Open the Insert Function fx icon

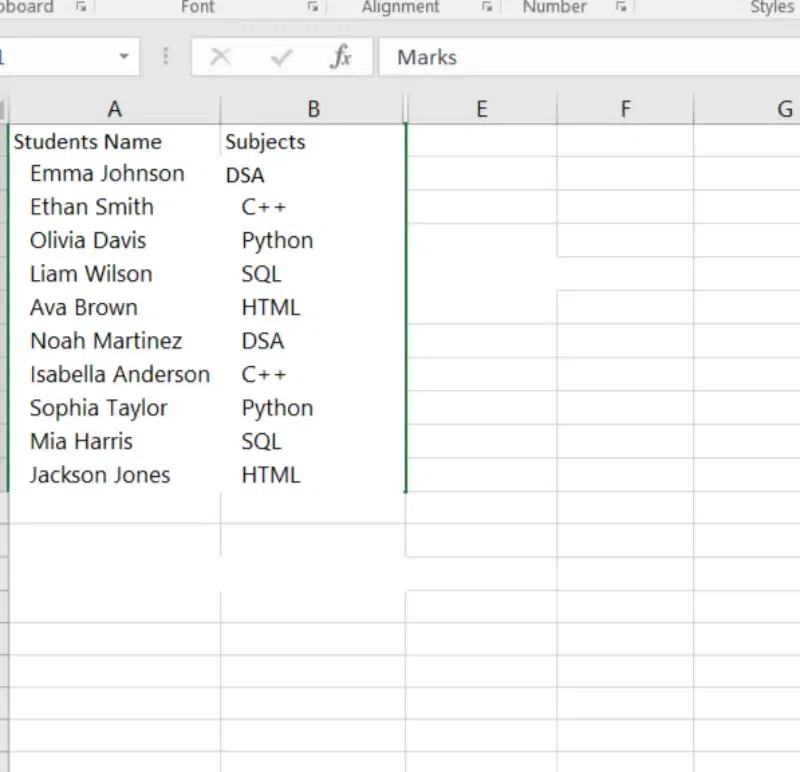pos(341,57)
